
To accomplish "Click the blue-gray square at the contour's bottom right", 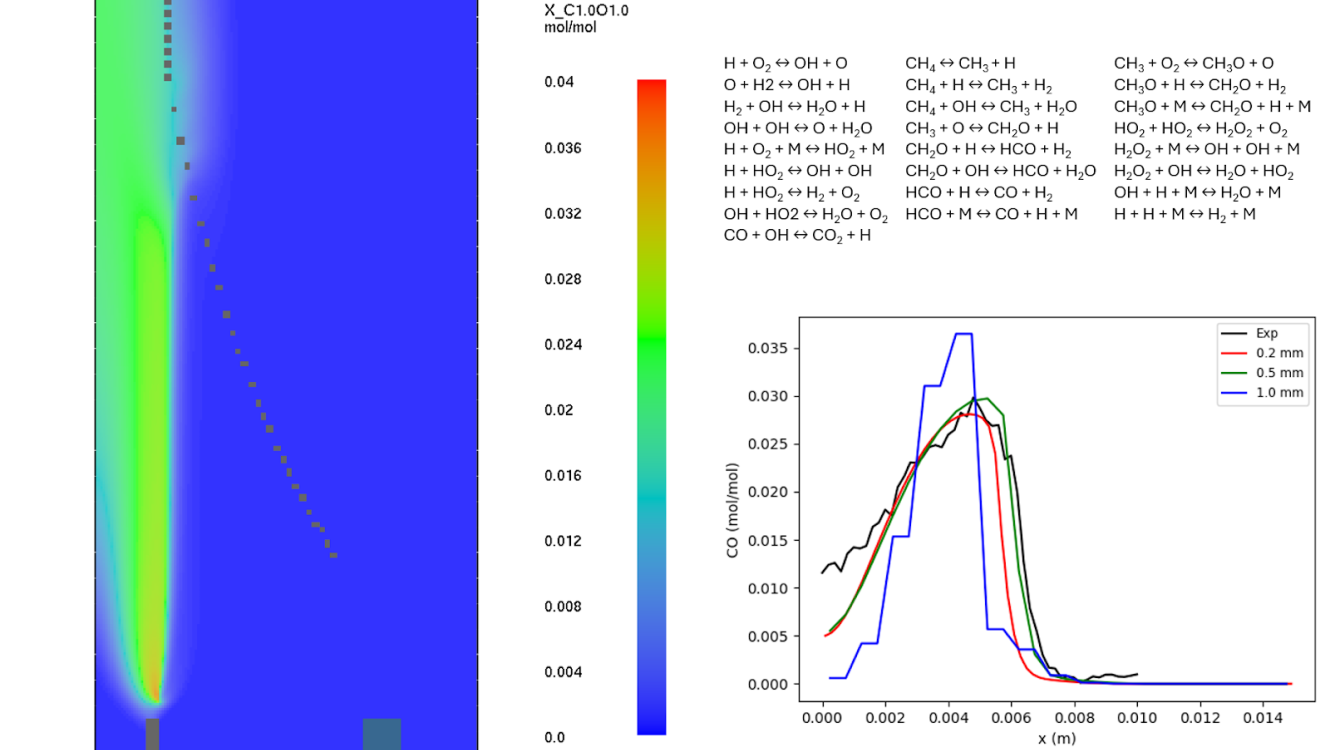I will (382, 734).
